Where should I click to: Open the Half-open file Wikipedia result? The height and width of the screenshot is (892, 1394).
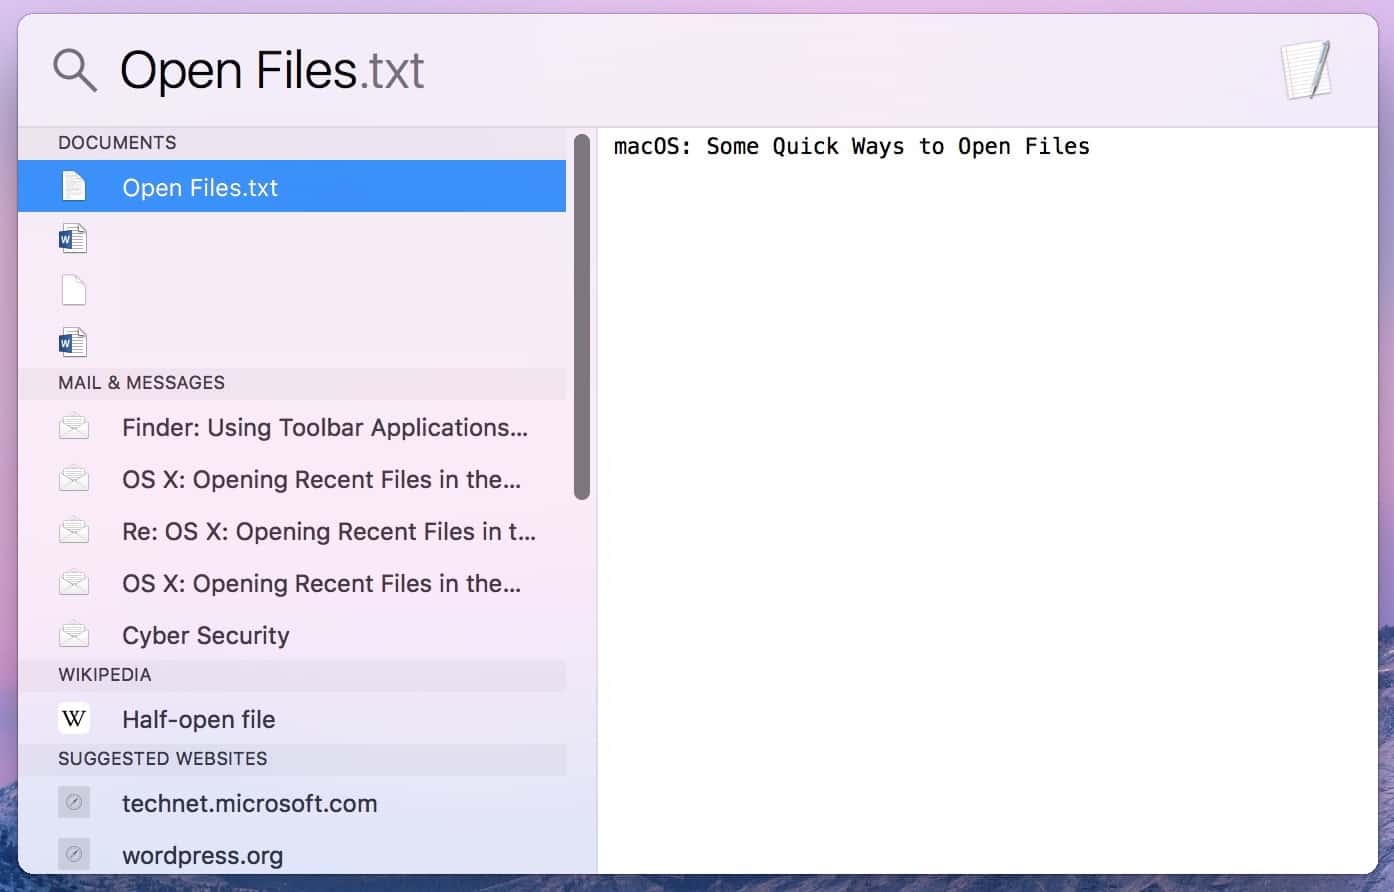pos(198,720)
